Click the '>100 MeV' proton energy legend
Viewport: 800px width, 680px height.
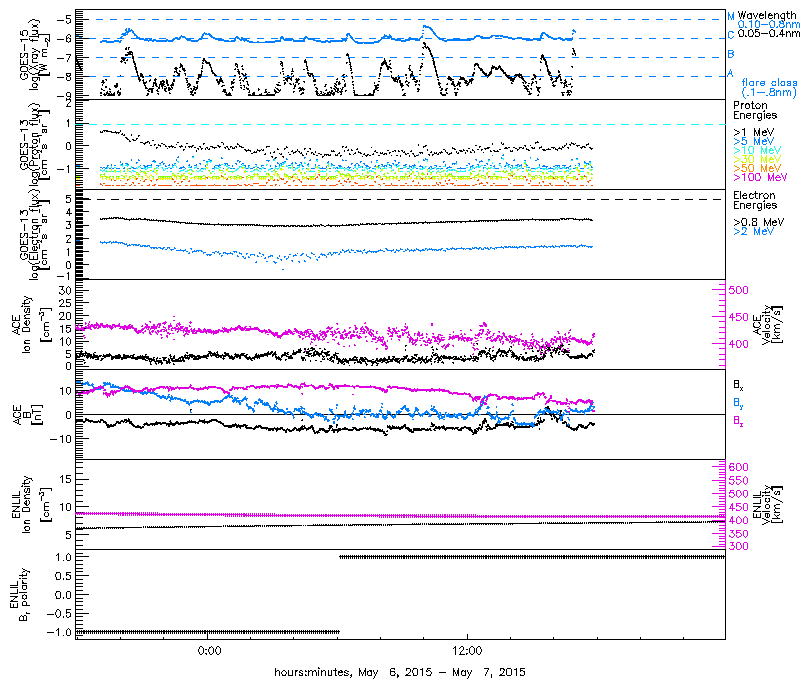coord(760,177)
